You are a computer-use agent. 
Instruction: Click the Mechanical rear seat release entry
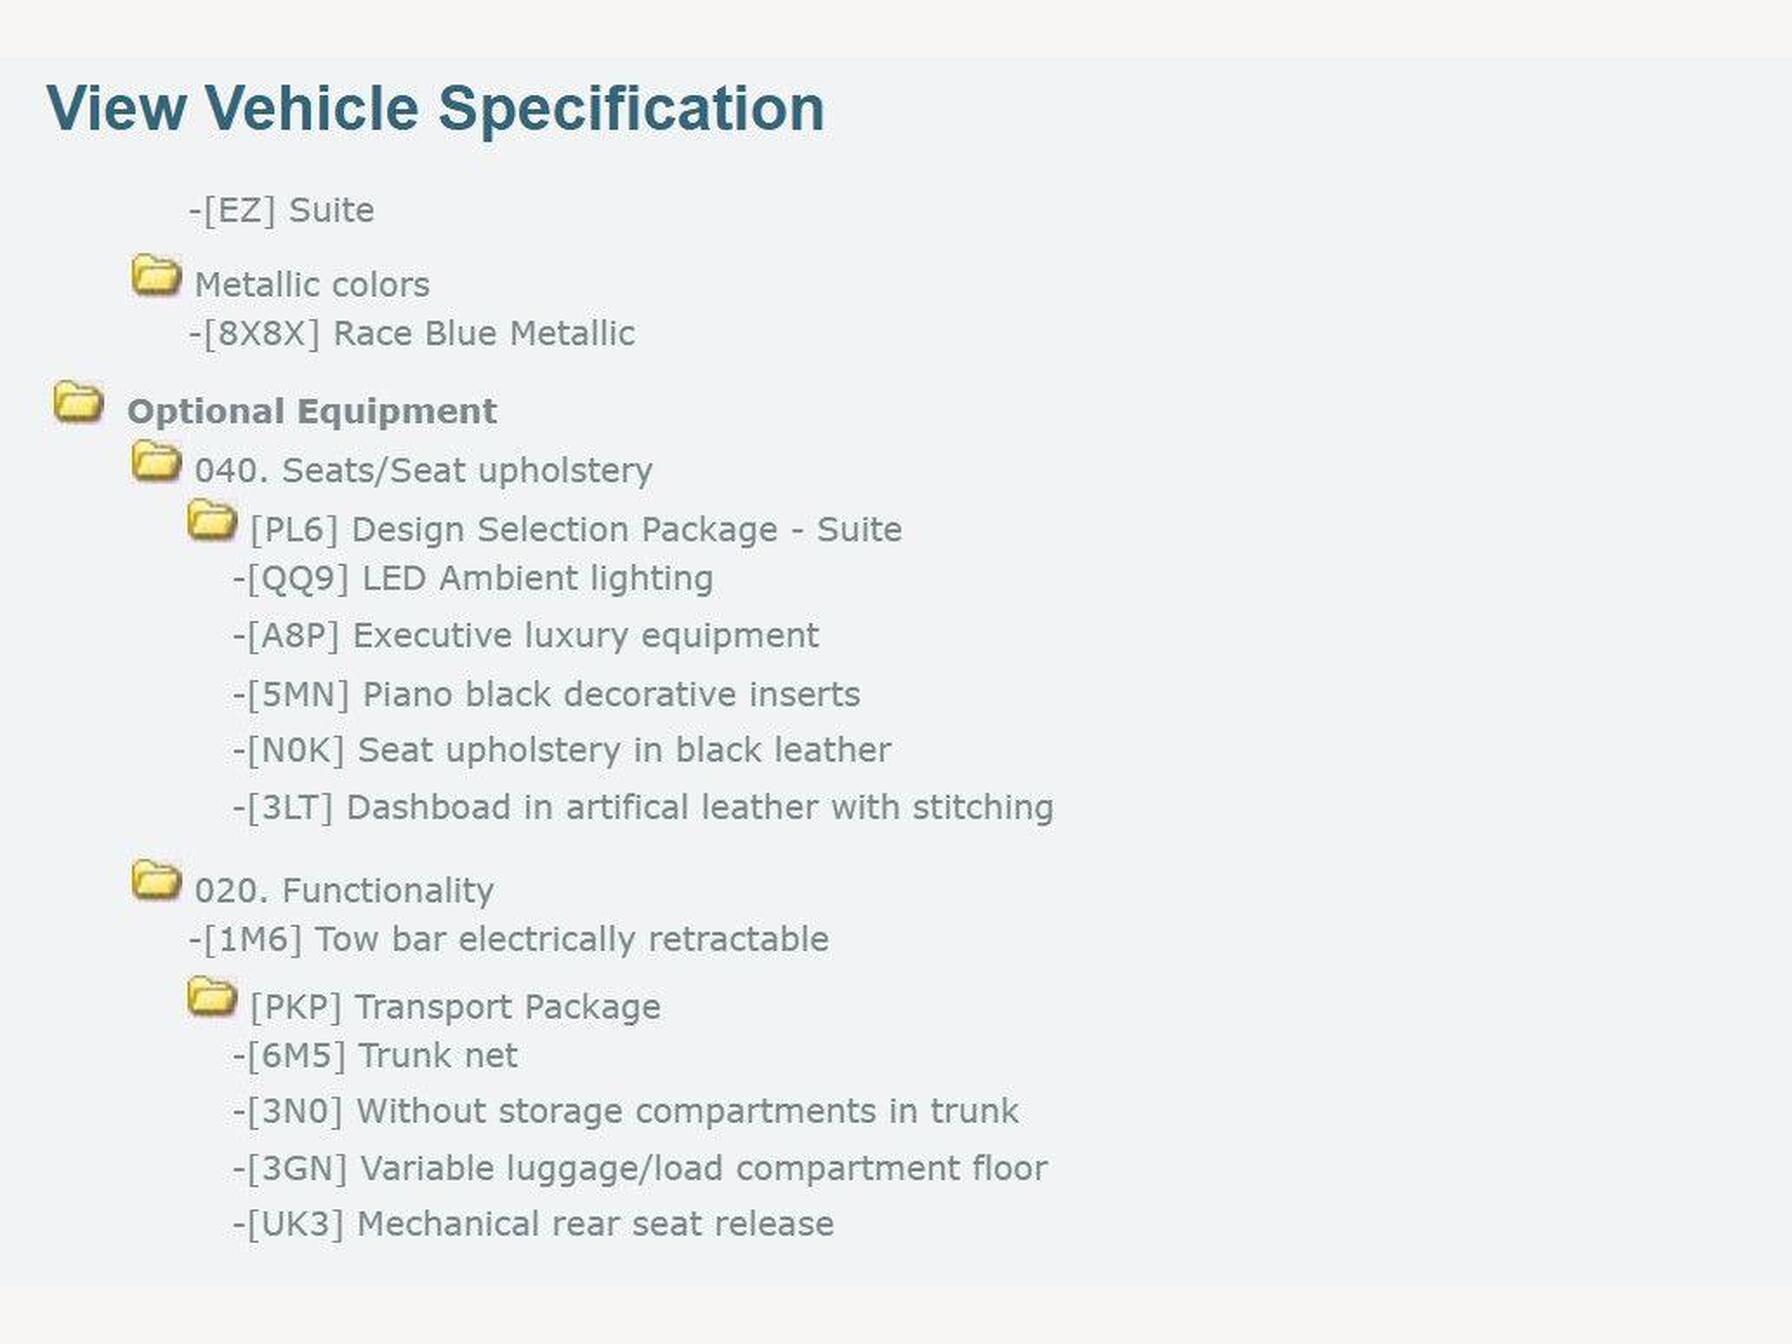(533, 1224)
